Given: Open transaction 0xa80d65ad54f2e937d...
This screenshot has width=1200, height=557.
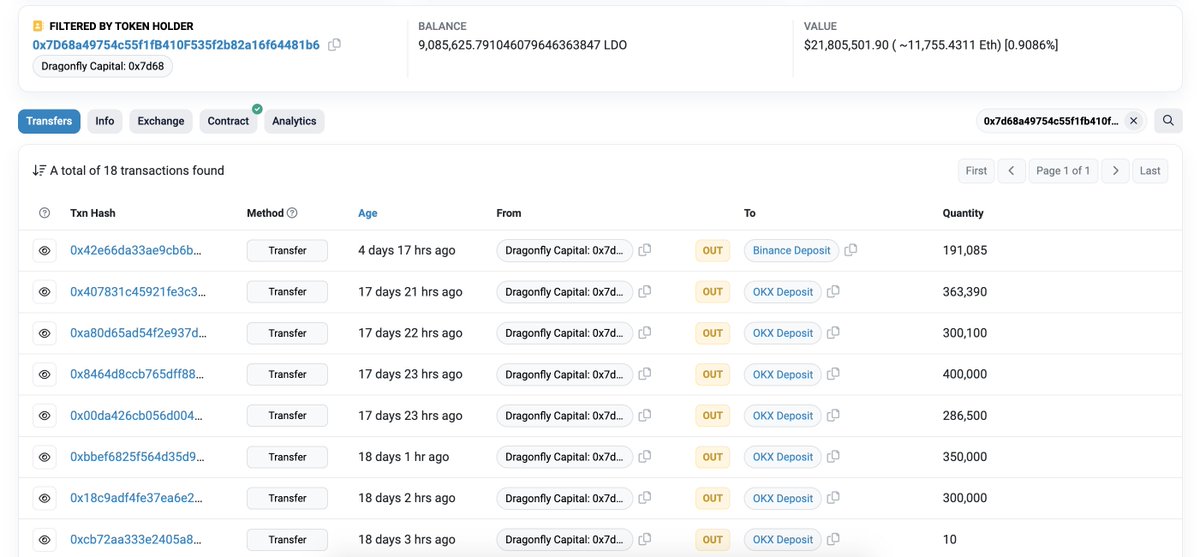Looking at the screenshot, I should click(x=138, y=333).
